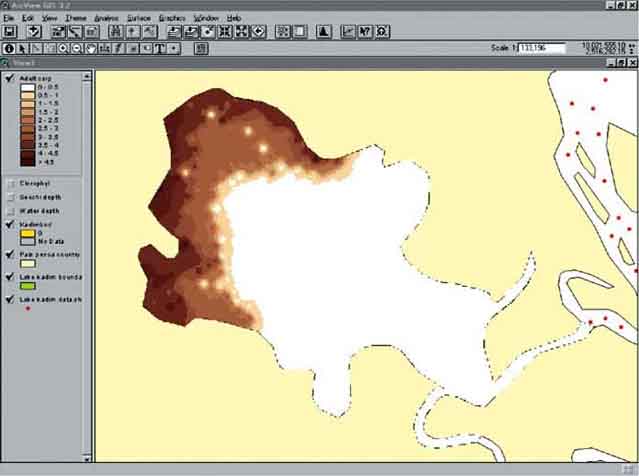Image resolution: width=639 pixels, height=476 pixels.
Task: Open the Surface menu
Action: pos(138,18)
